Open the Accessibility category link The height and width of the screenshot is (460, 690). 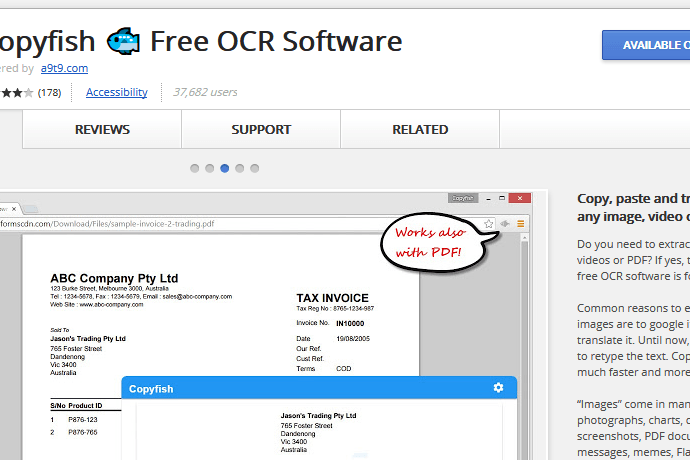click(x=116, y=92)
